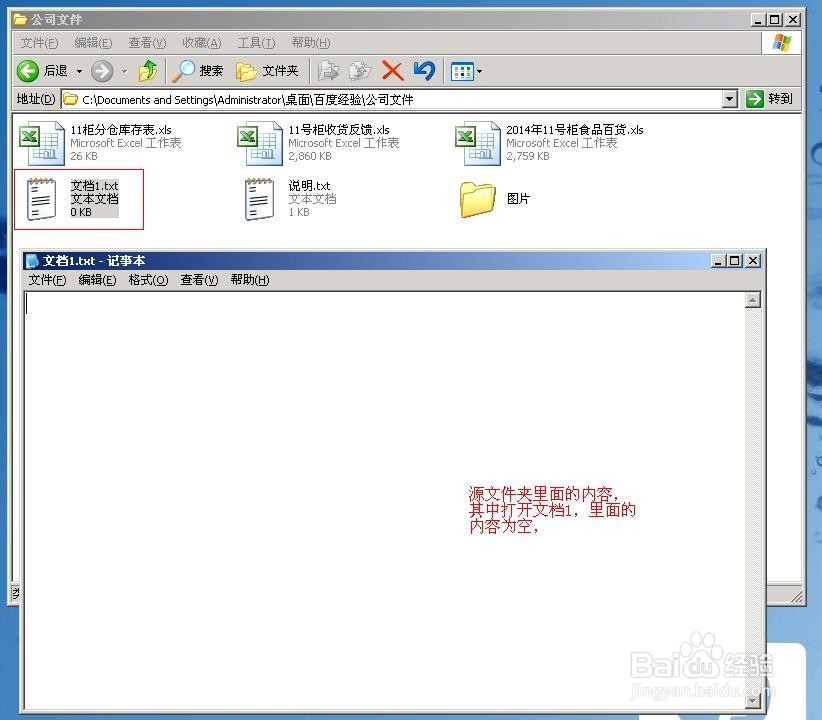822x720 pixels.
Task: Toggle the Folders (文件夹) pane
Action: pyautogui.click(x=267, y=71)
